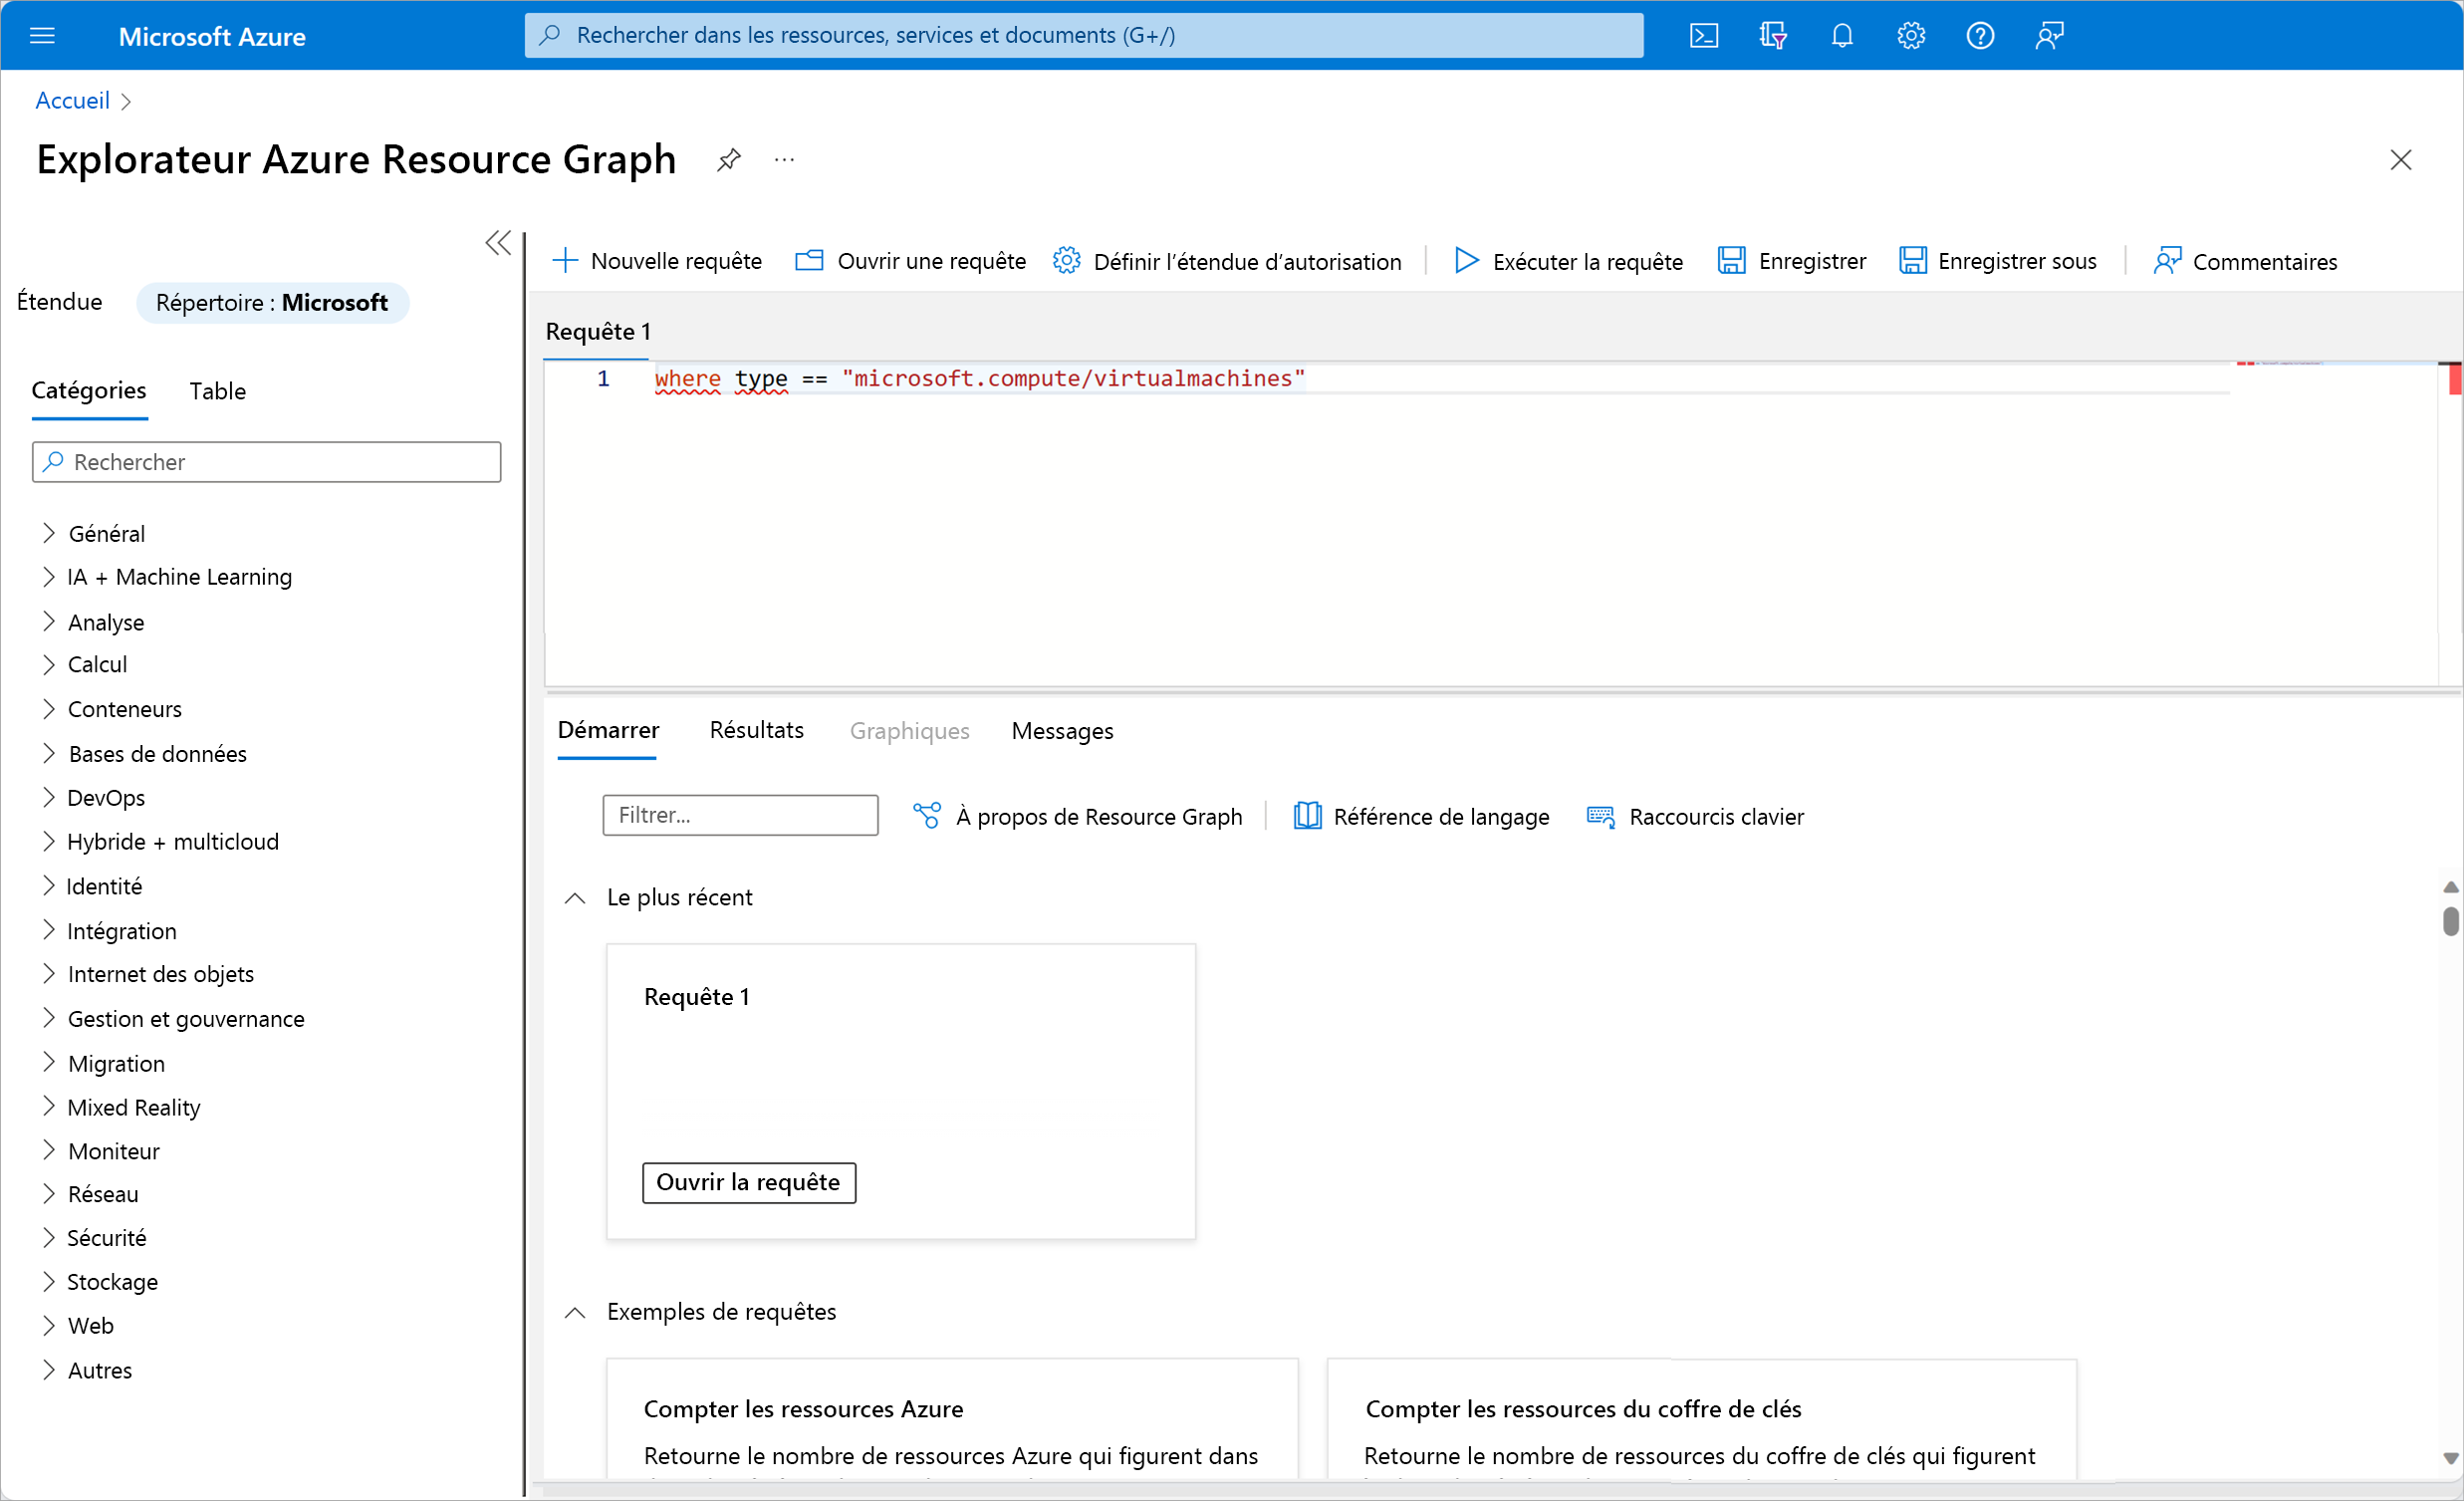Expand the Réseau category
Image resolution: width=2464 pixels, height=1501 pixels.
(x=49, y=1194)
